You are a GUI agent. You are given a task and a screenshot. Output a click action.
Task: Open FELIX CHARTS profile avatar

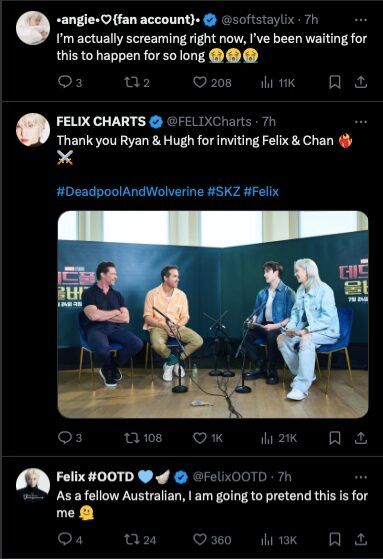33,130
